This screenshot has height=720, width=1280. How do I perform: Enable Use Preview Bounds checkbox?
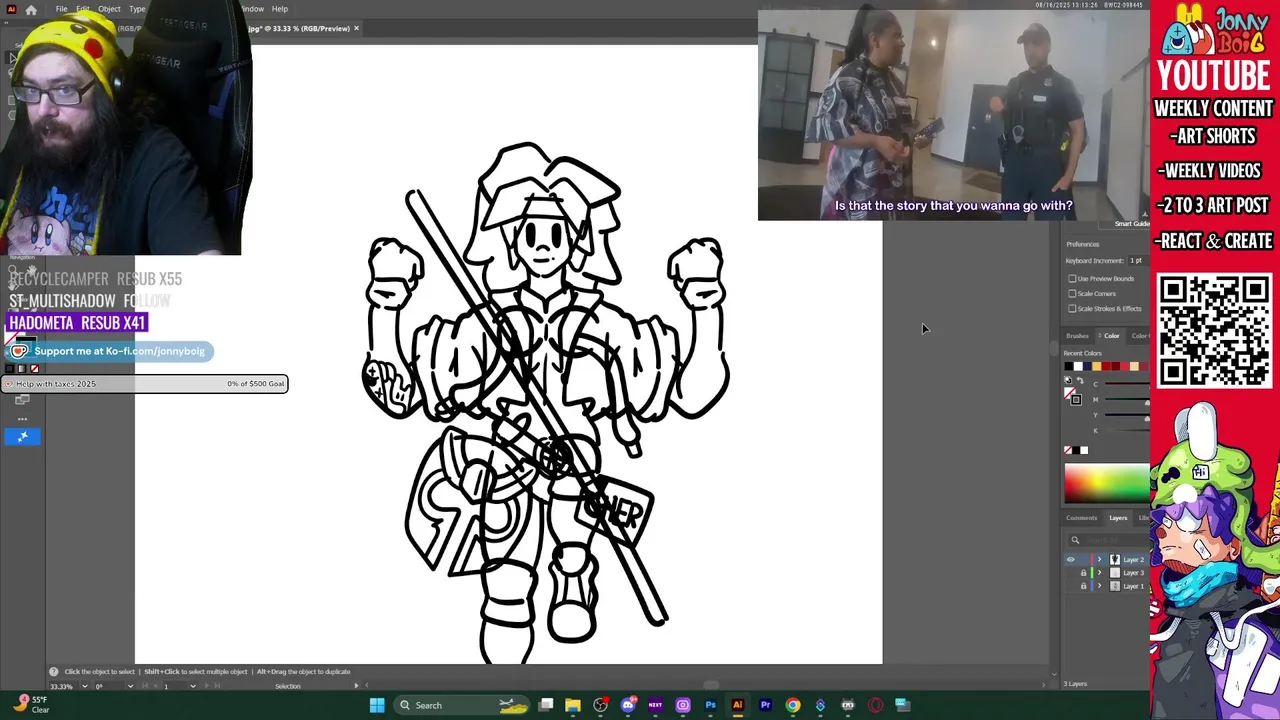[1072, 279]
